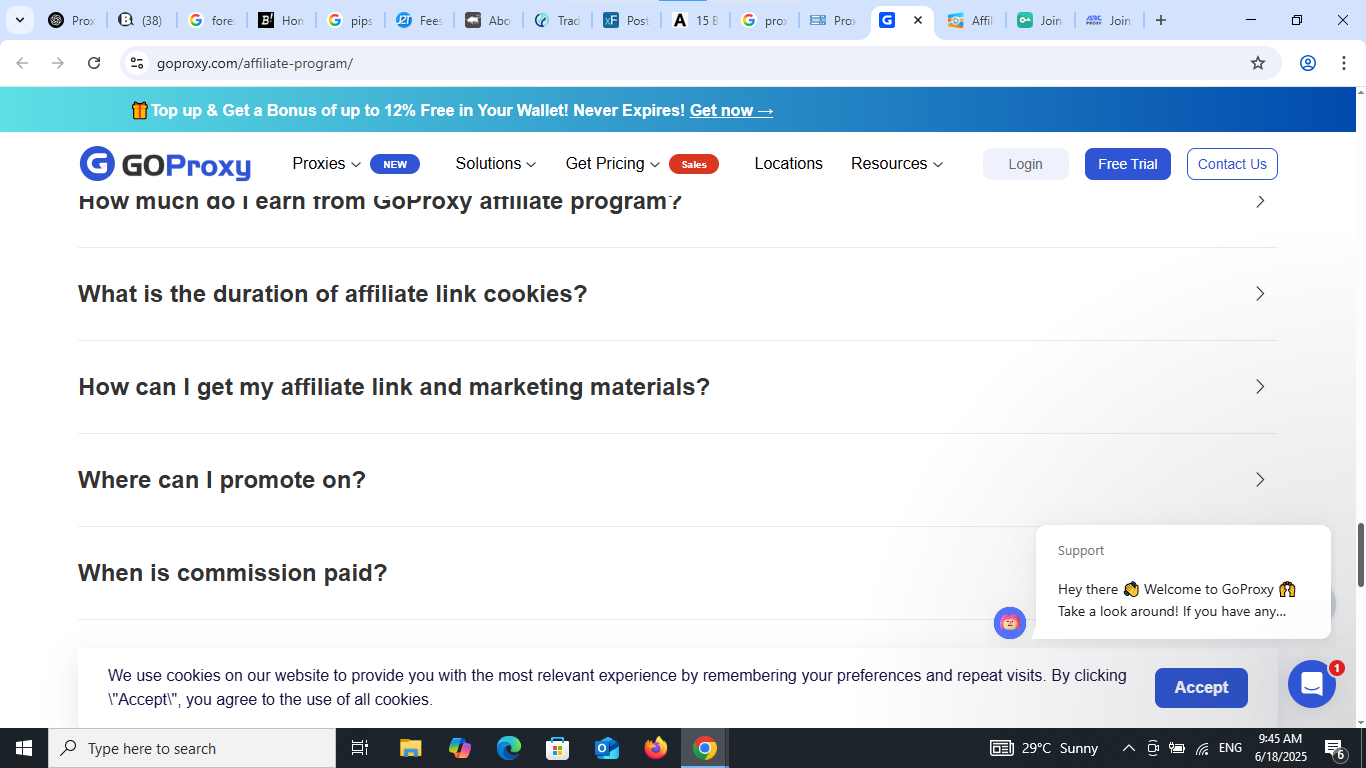Open Firefox from the taskbar
Image resolution: width=1366 pixels, height=768 pixels.
point(656,748)
